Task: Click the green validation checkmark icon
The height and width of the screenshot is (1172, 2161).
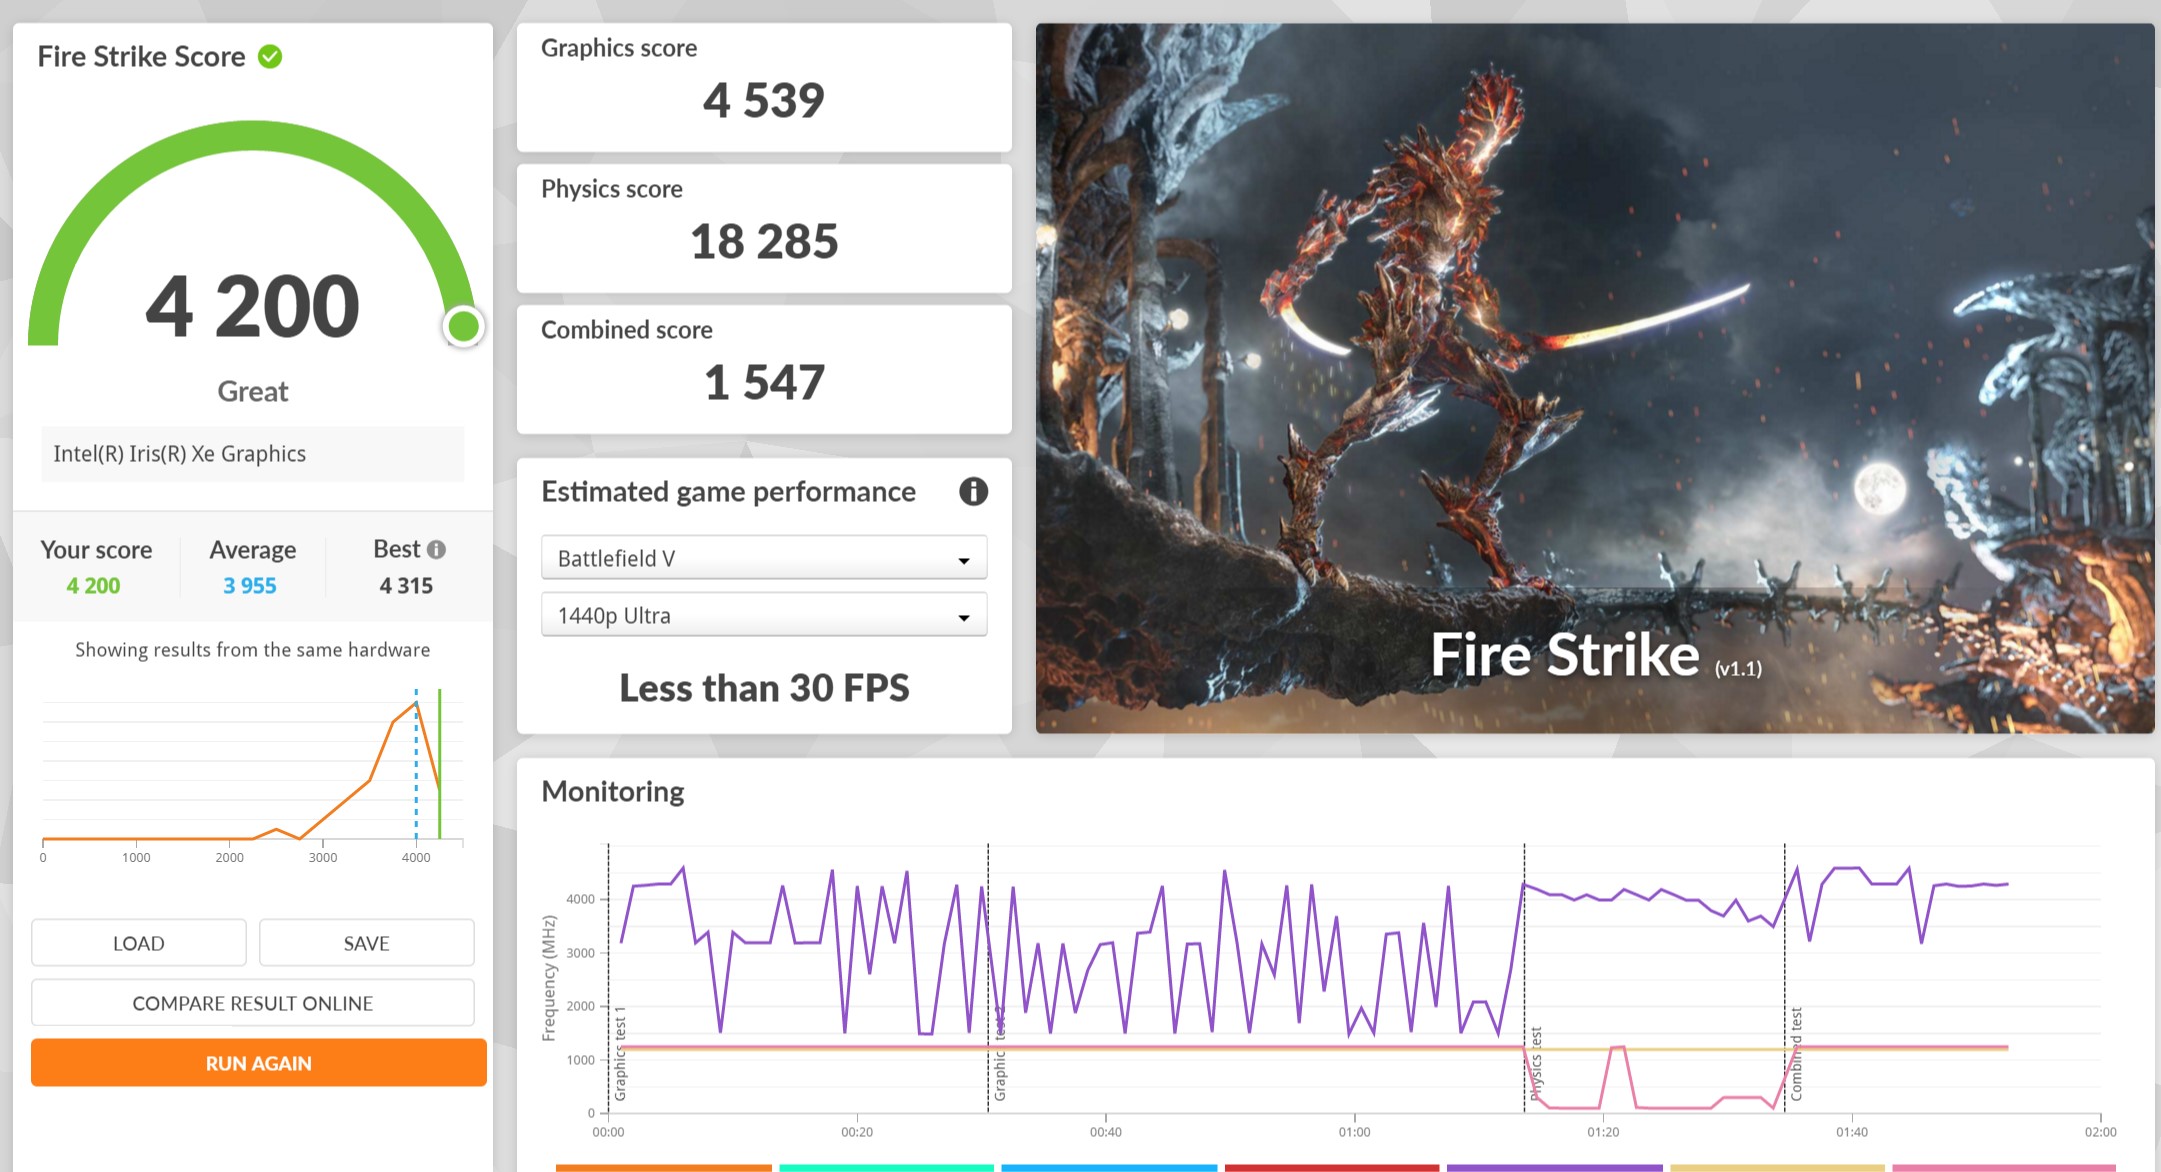Action: pos(270,57)
